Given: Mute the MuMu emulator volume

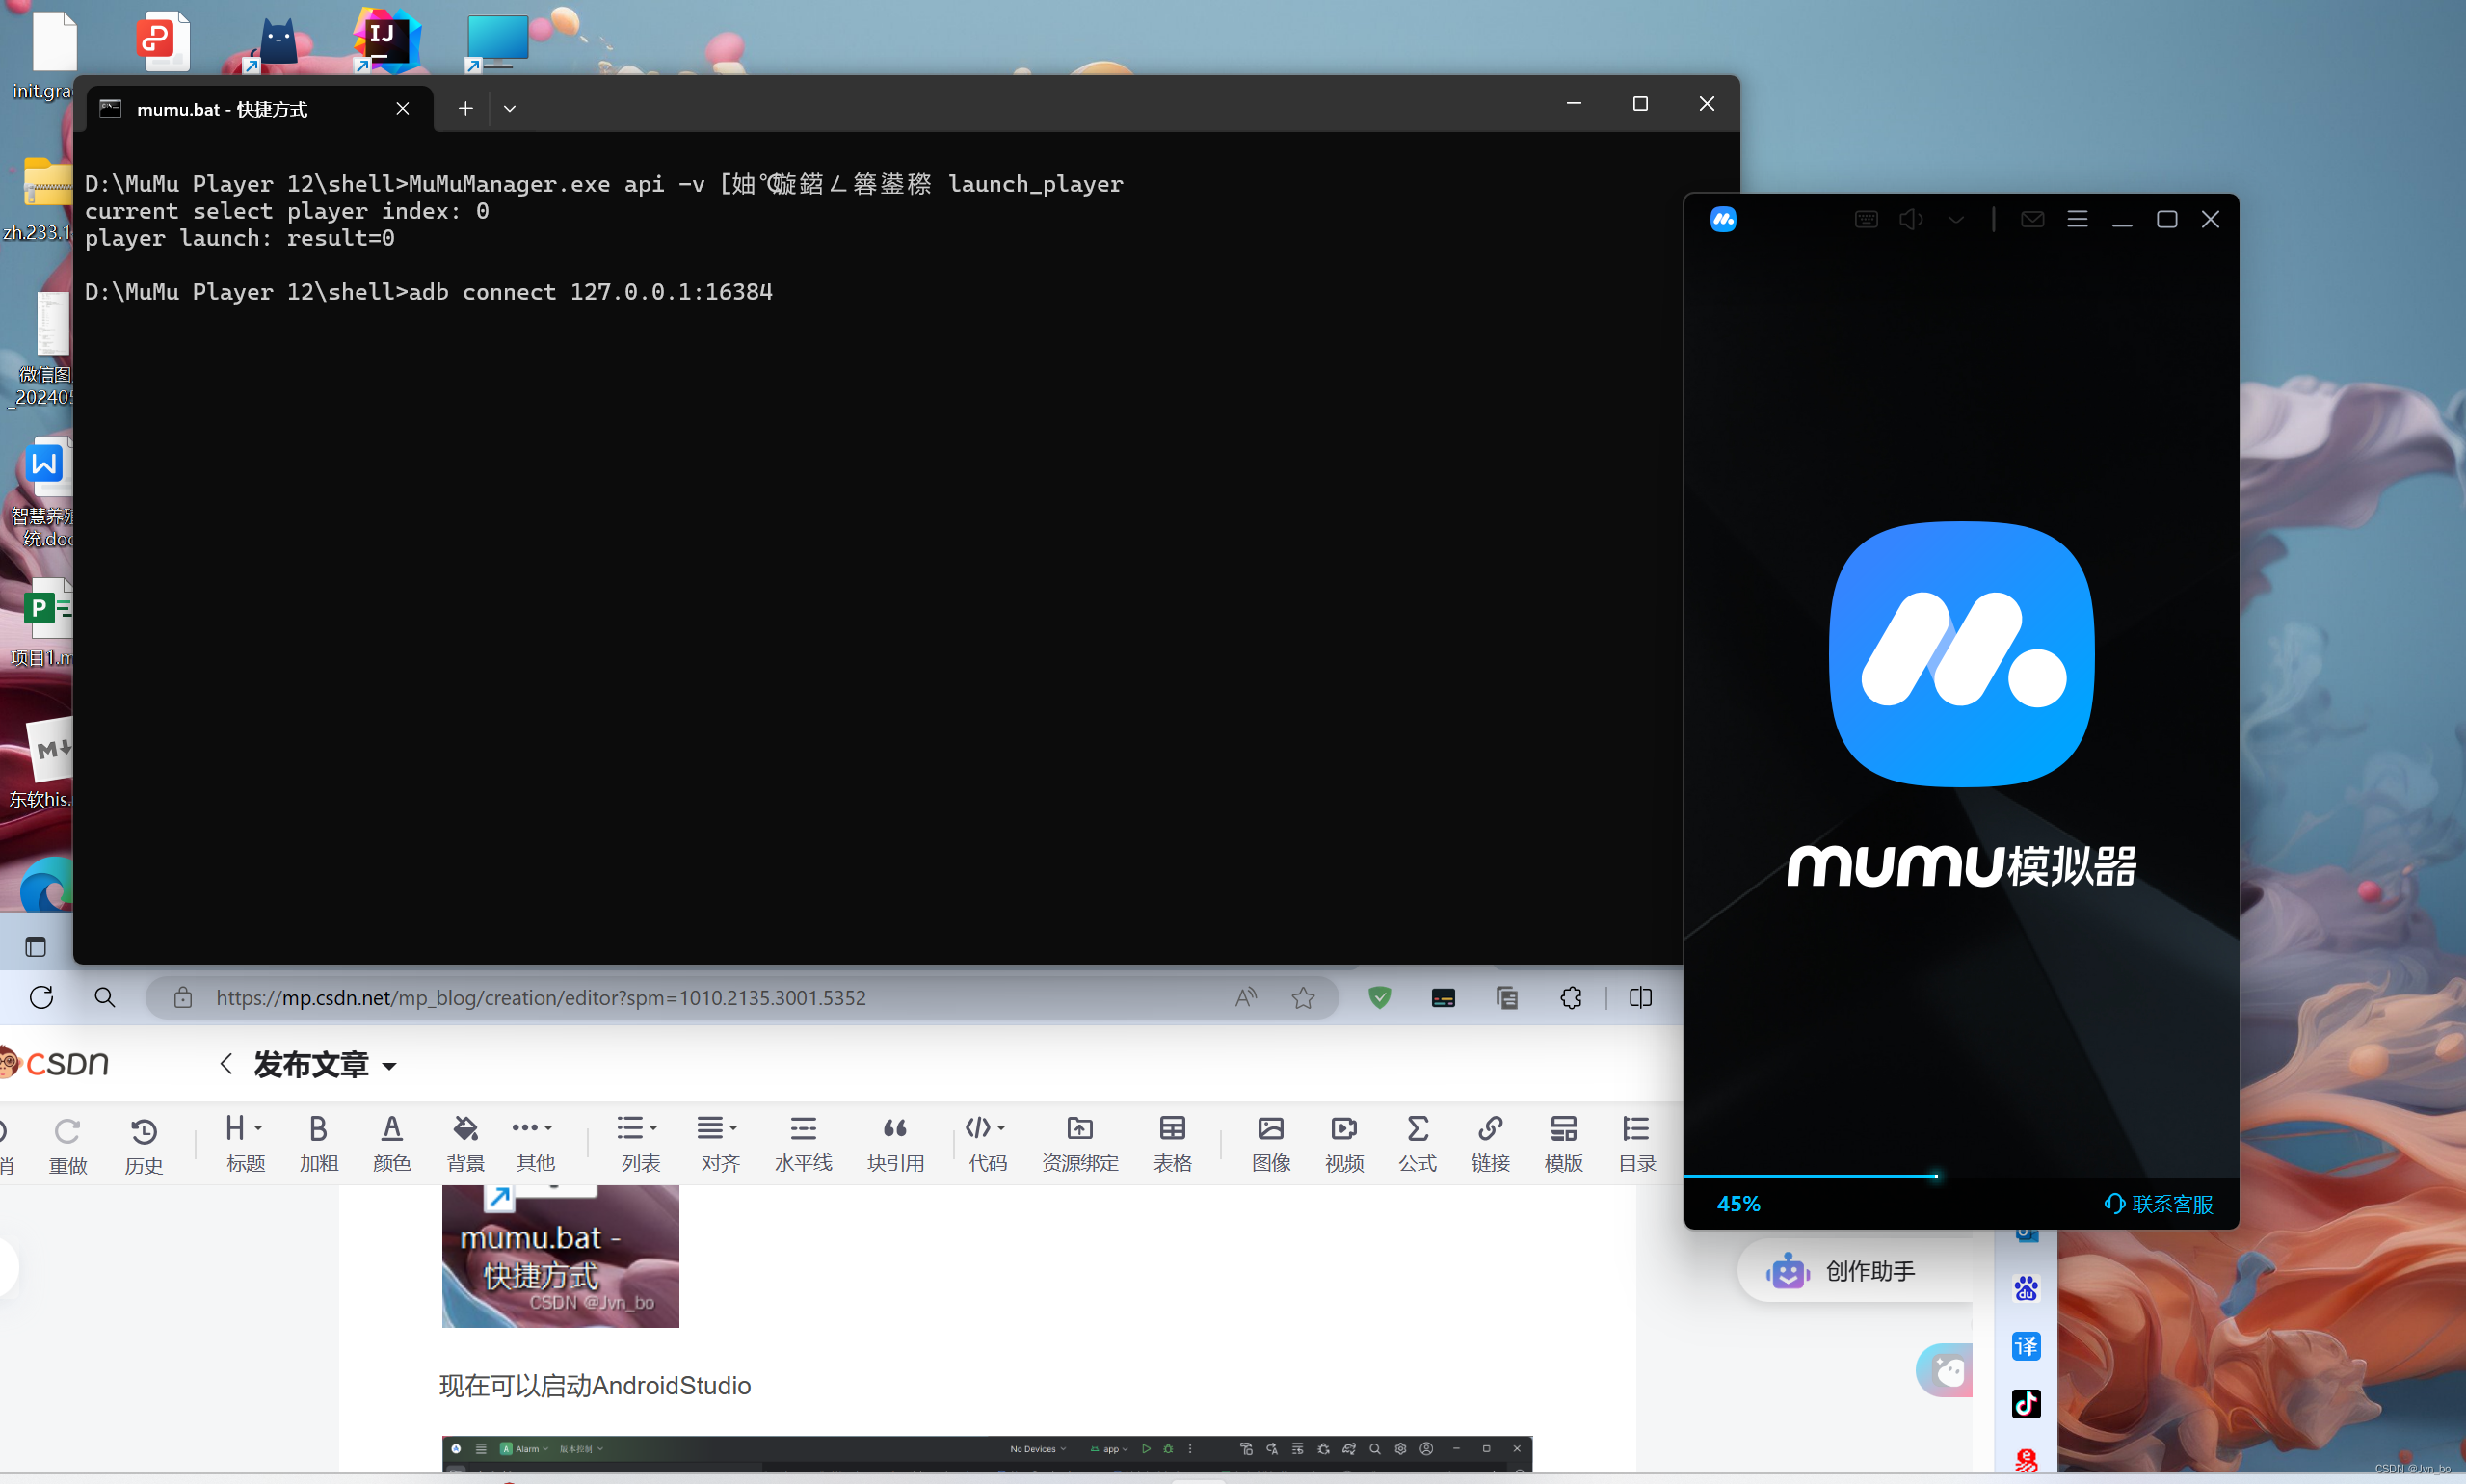Looking at the screenshot, I should (x=1910, y=219).
